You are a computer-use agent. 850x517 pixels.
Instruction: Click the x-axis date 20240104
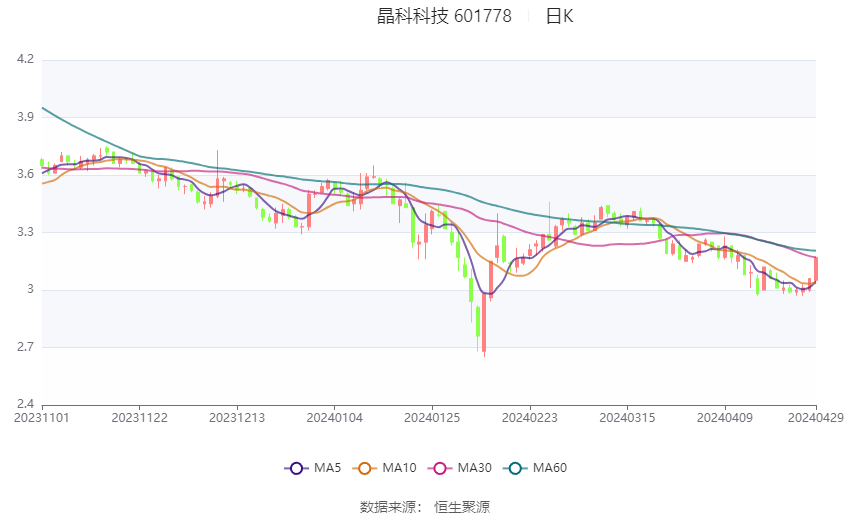(334, 418)
